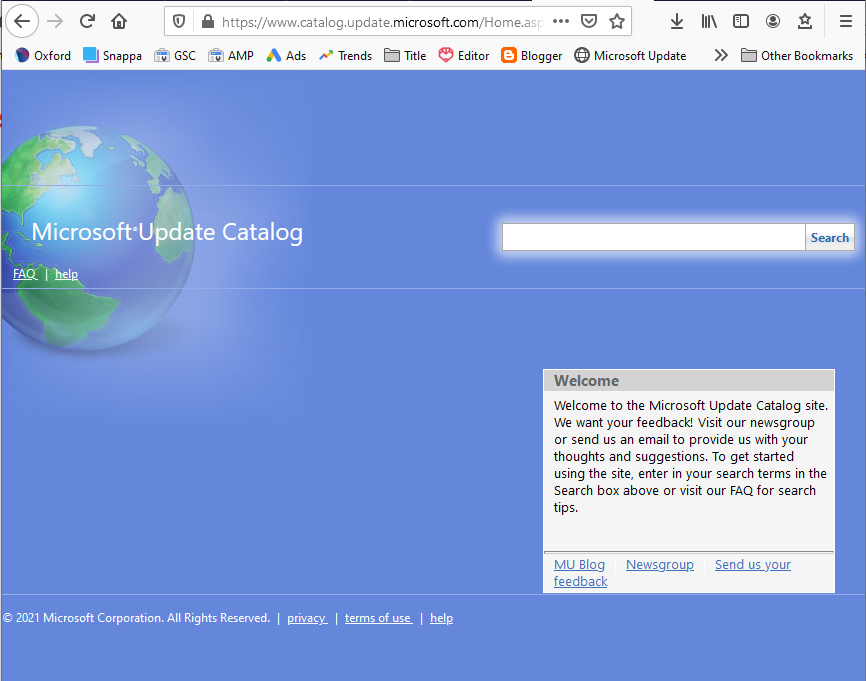Go back using the browser back arrow
This screenshot has height=681, width=866.
pyautogui.click(x=22, y=22)
